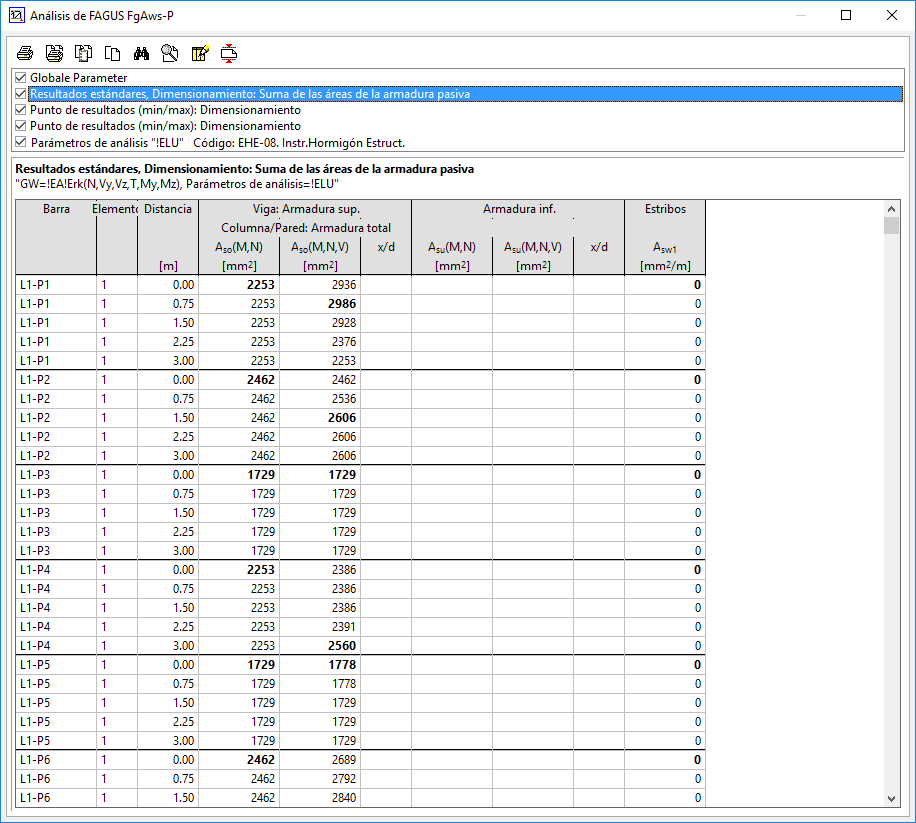Click the scrollbar down arrow of the results table

(x=891, y=797)
